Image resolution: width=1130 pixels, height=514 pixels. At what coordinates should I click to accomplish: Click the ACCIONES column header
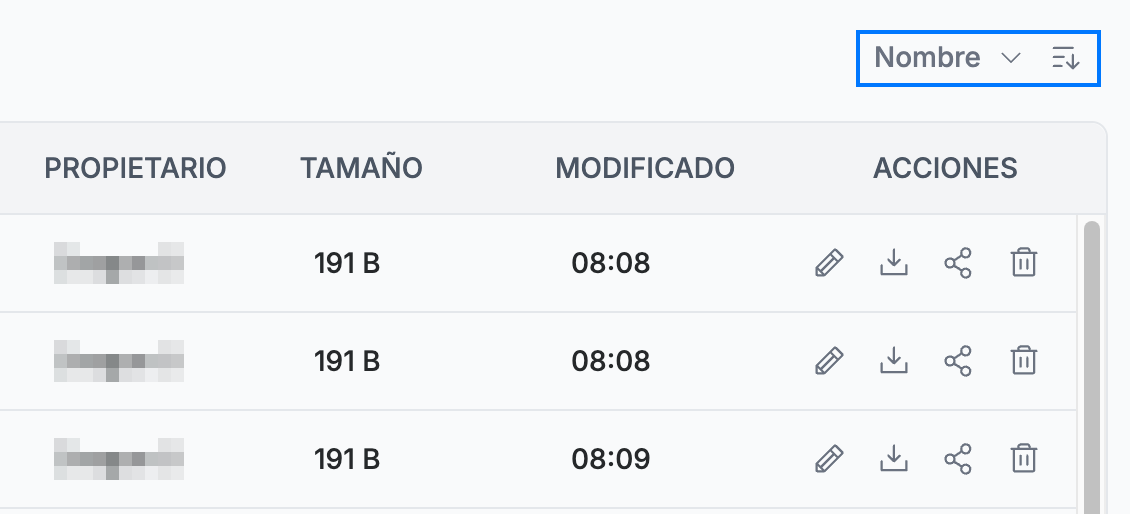946,168
